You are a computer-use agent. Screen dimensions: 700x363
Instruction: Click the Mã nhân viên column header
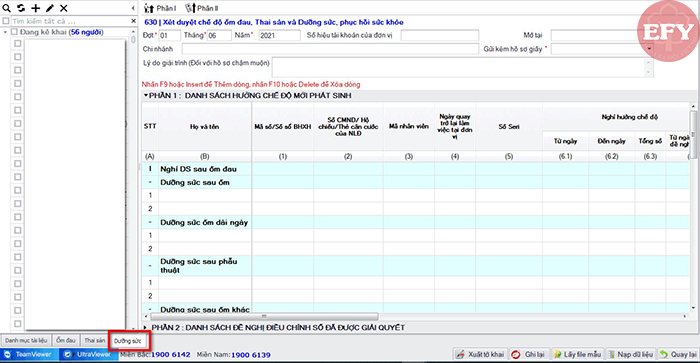pyautogui.click(x=408, y=127)
